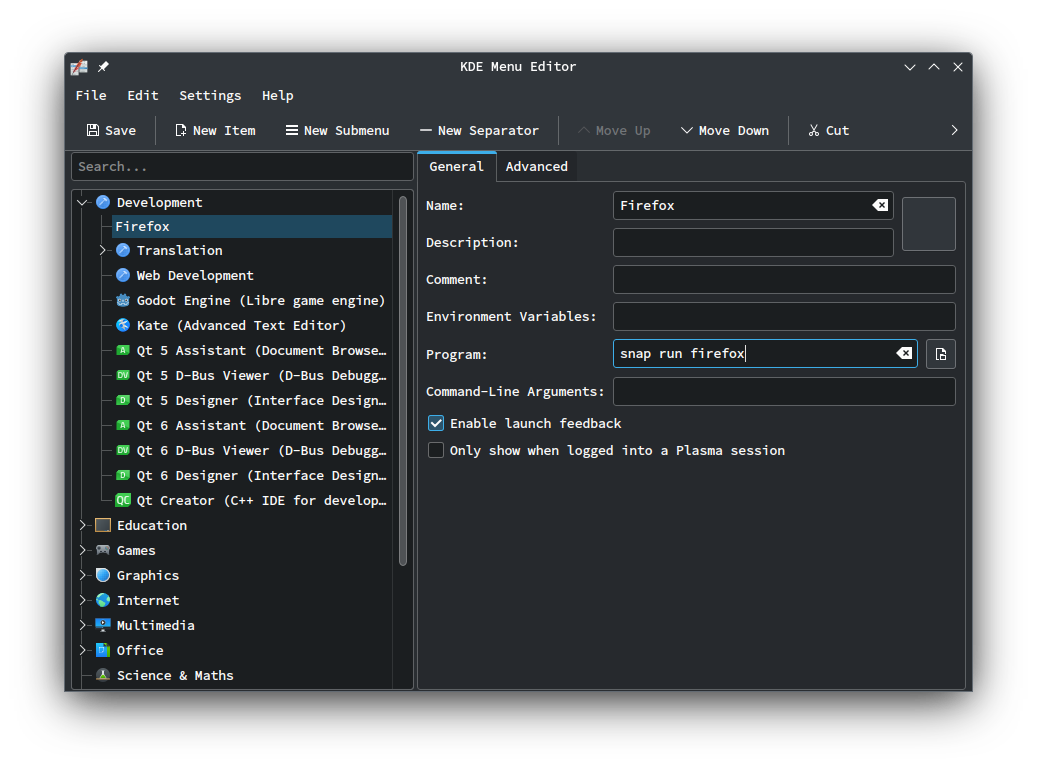Click the Qt 6 D-Bus Viewer icon
Screen dimensions: 1037x768
[123, 450]
